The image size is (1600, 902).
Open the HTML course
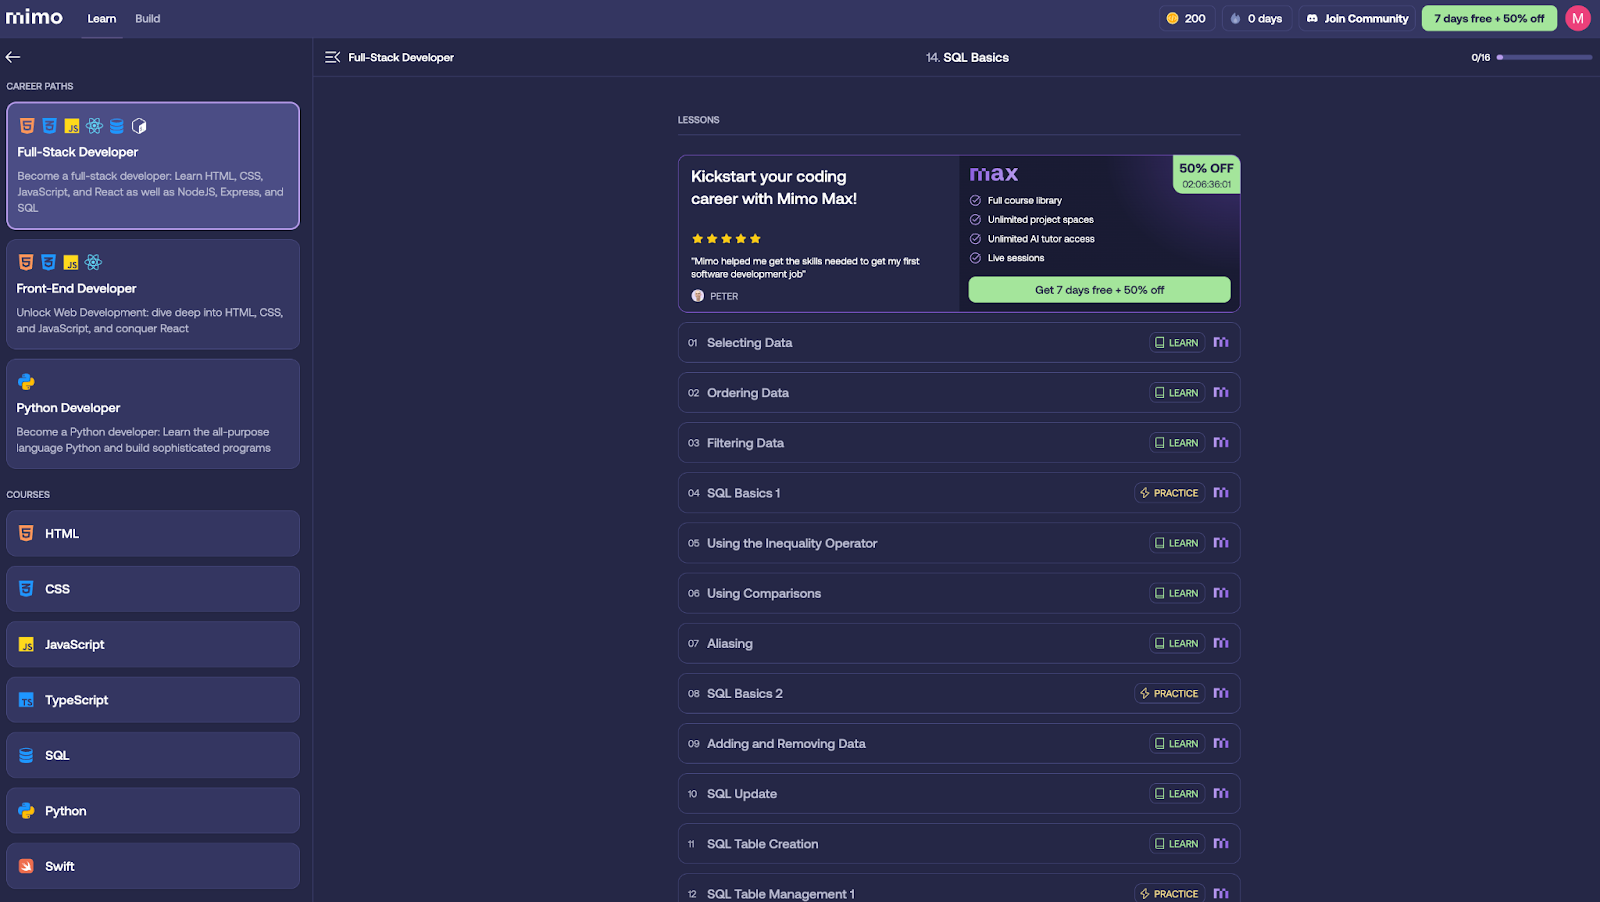[x=153, y=534]
